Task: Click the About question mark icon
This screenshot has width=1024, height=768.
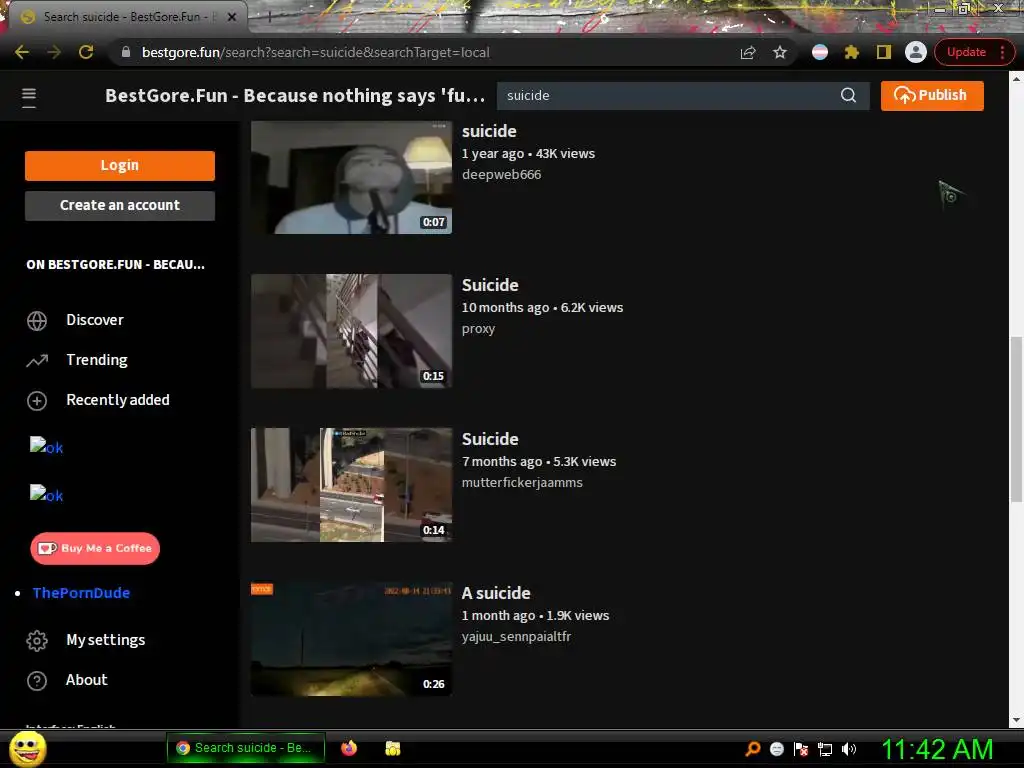Action: click(x=37, y=680)
